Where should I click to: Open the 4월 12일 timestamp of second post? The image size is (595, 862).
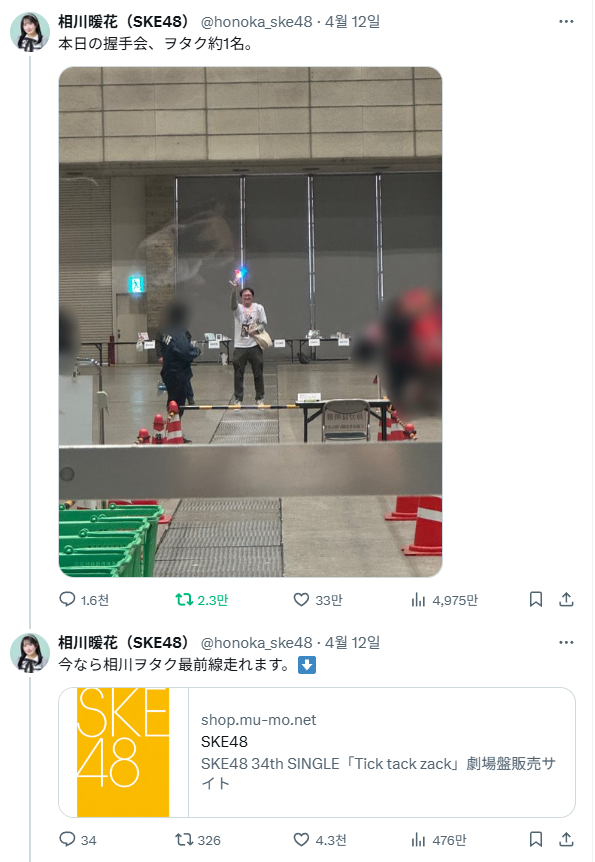(352, 643)
